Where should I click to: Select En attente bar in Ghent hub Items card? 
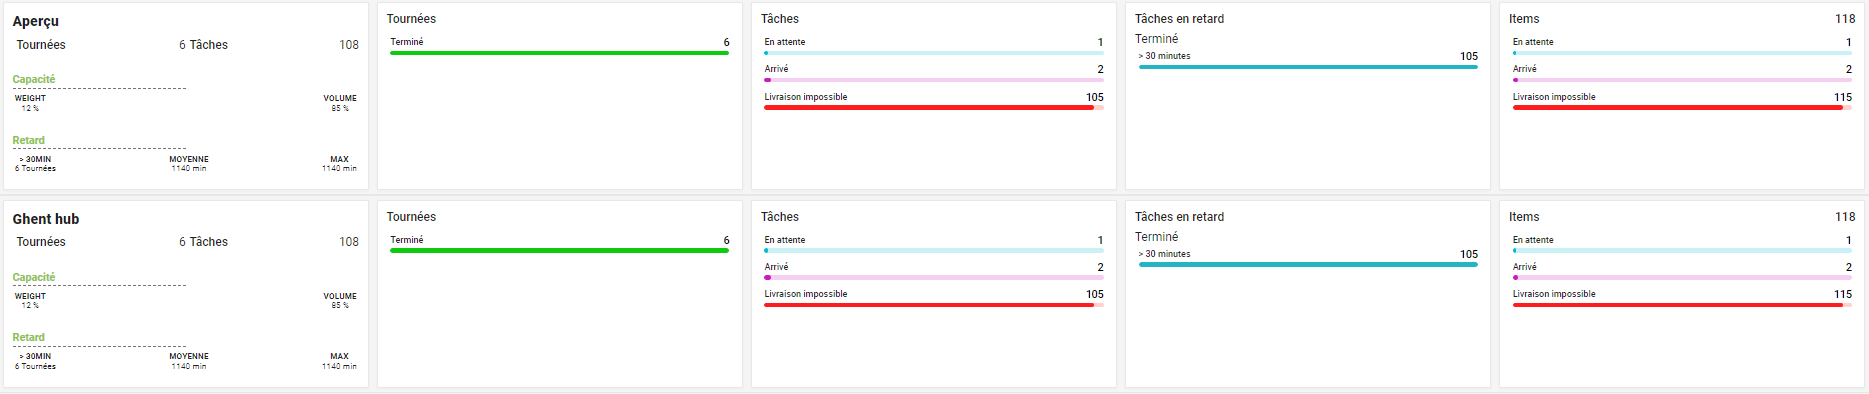click(x=1682, y=251)
